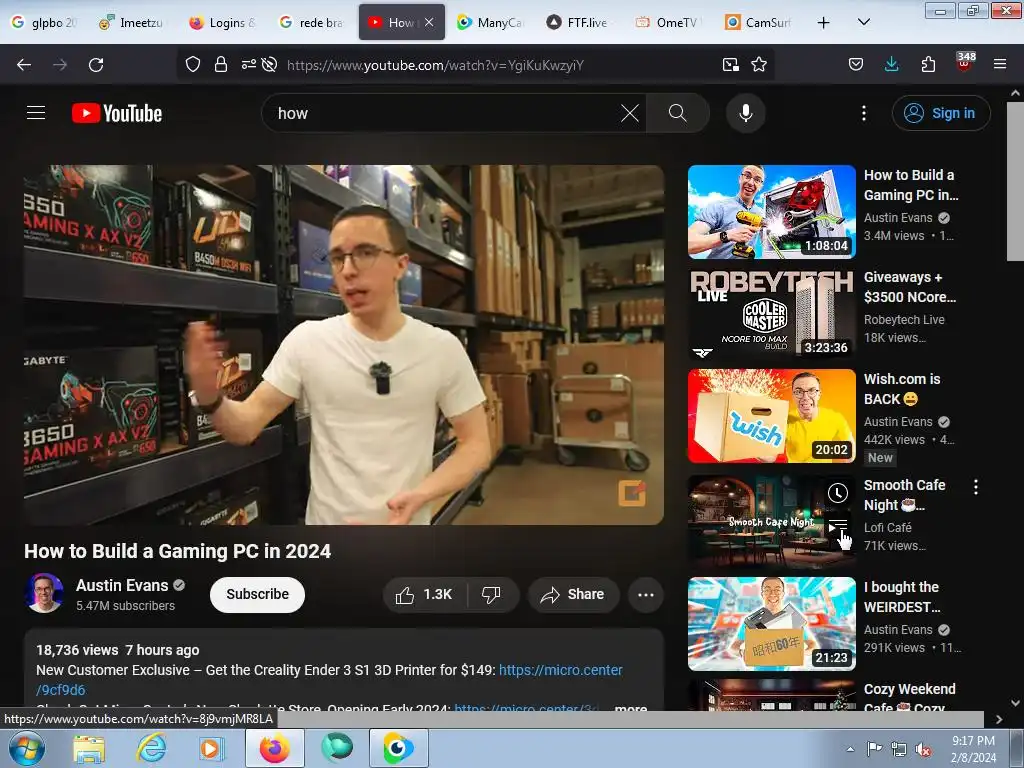Switch to the Logins tab
Screen dimensions: 1024x768
(x=222, y=22)
